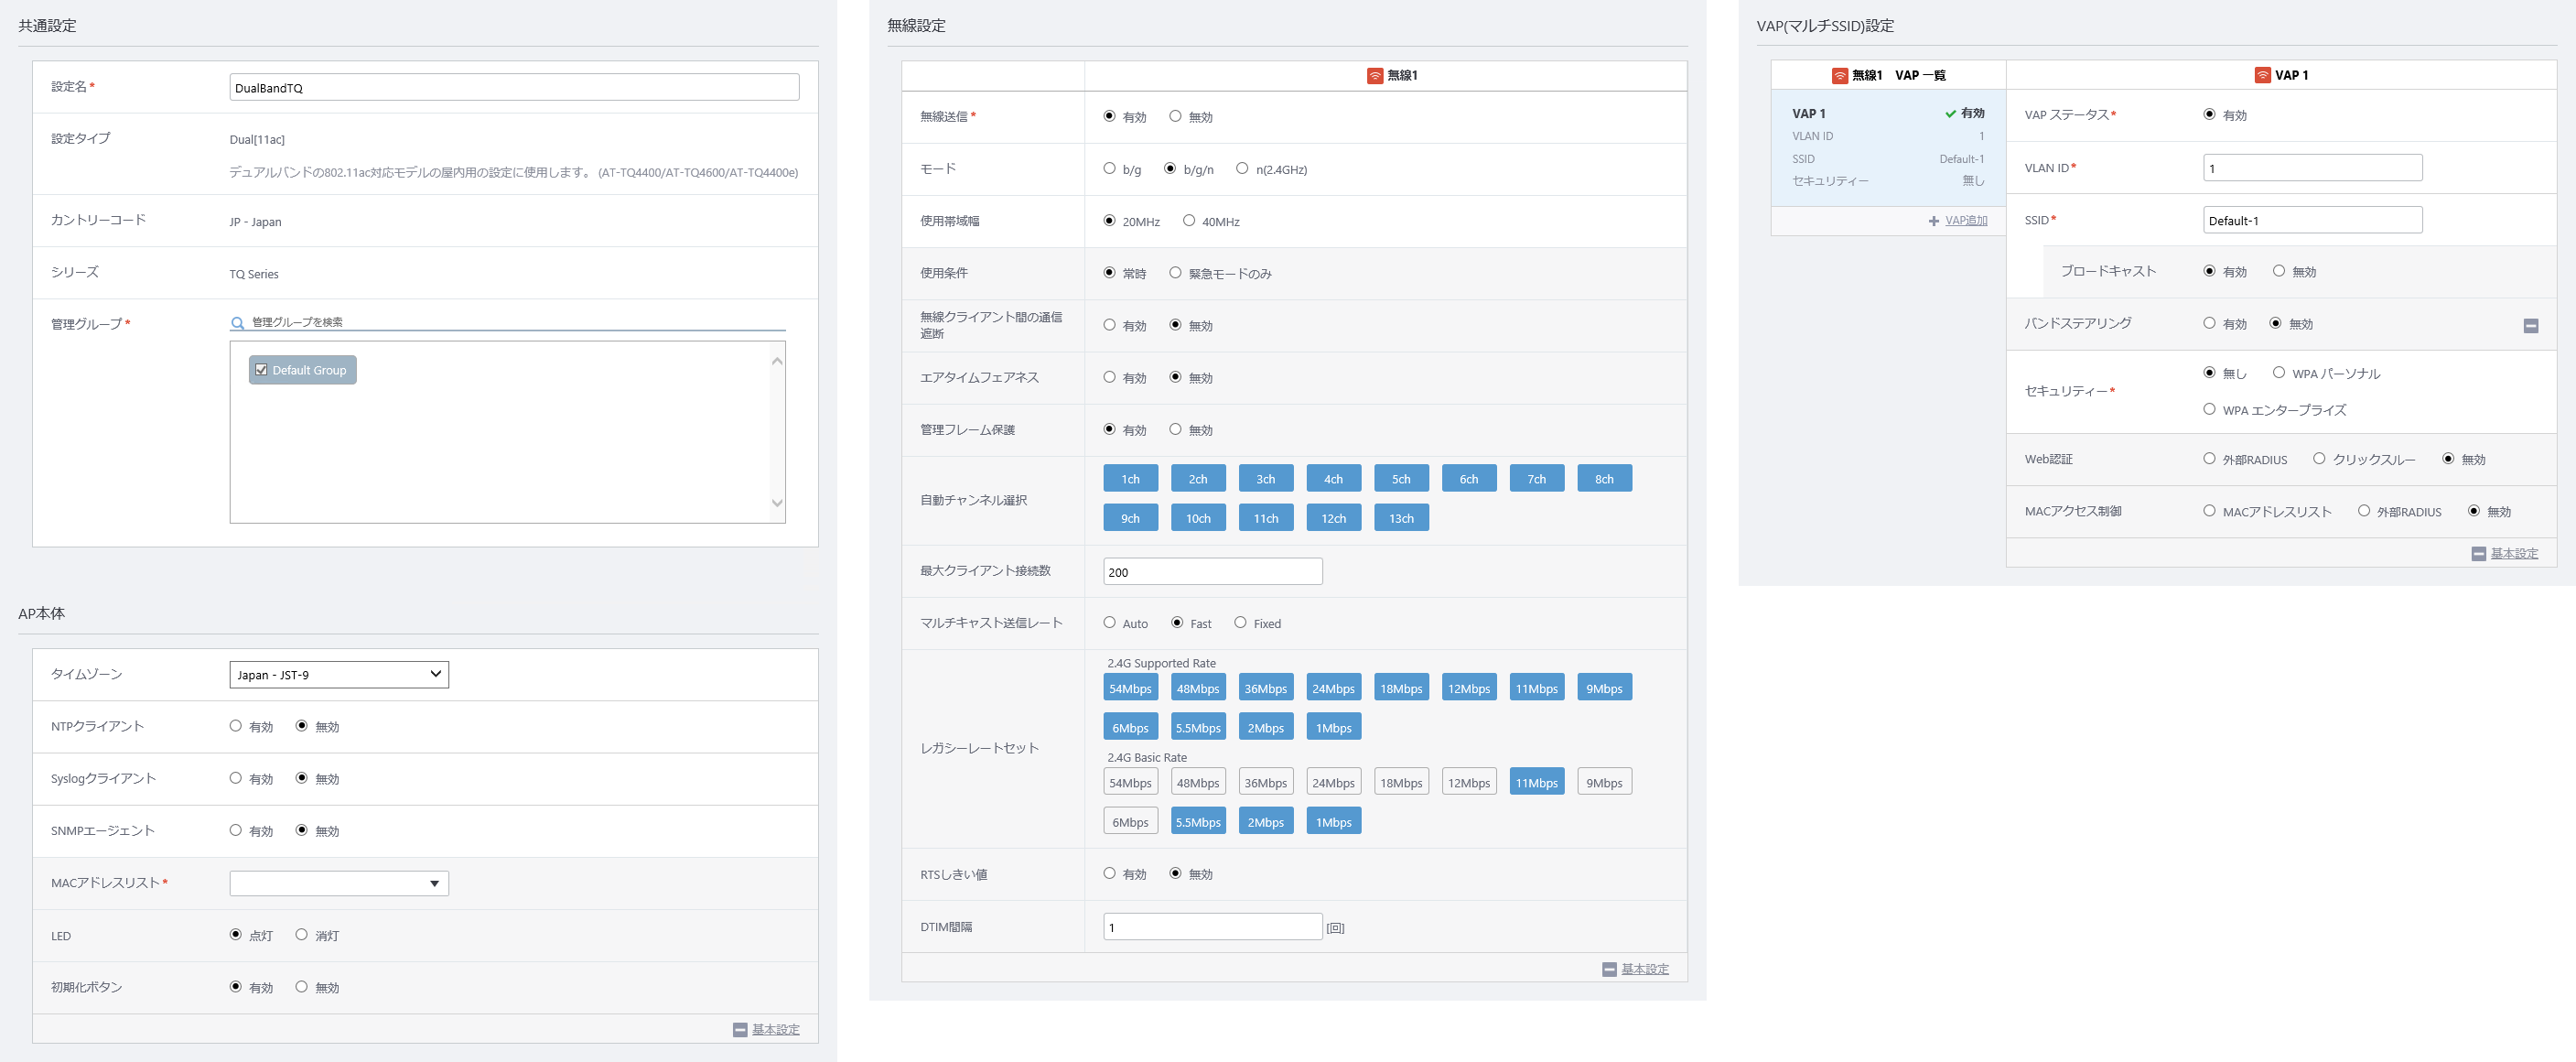Enable SNMPエージェント with 有効 radio
The width and height of the screenshot is (2576, 1062).
point(236,830)
